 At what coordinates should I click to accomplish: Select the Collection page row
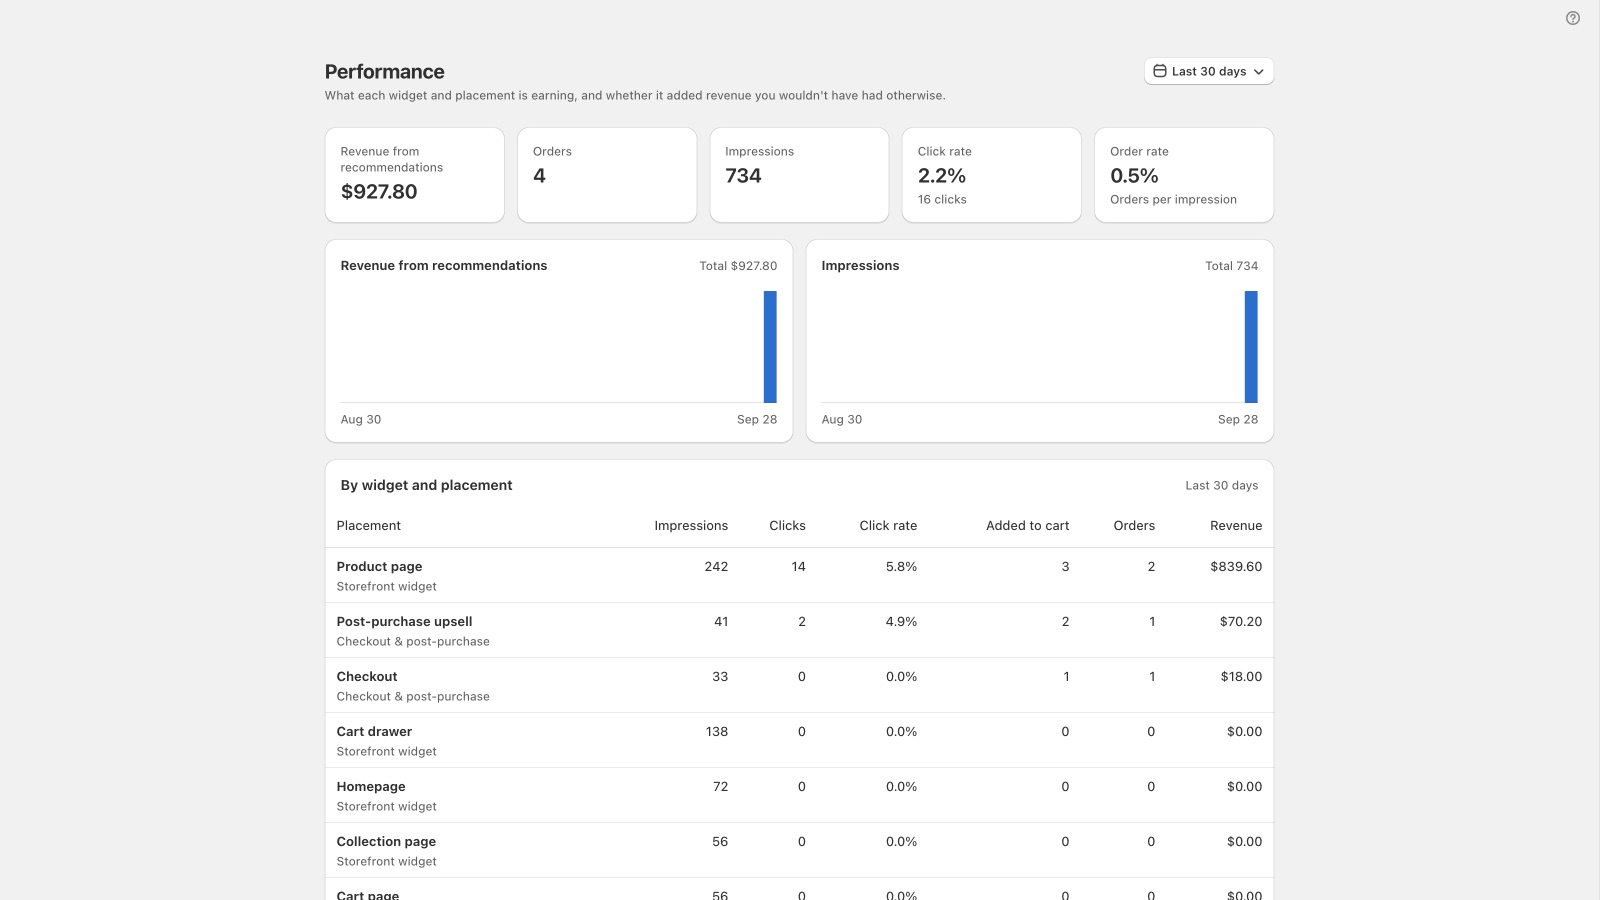point(799,851)
